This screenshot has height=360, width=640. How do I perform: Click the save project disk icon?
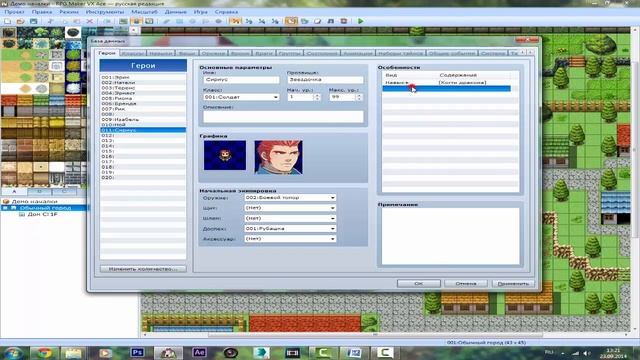(33, 21)
